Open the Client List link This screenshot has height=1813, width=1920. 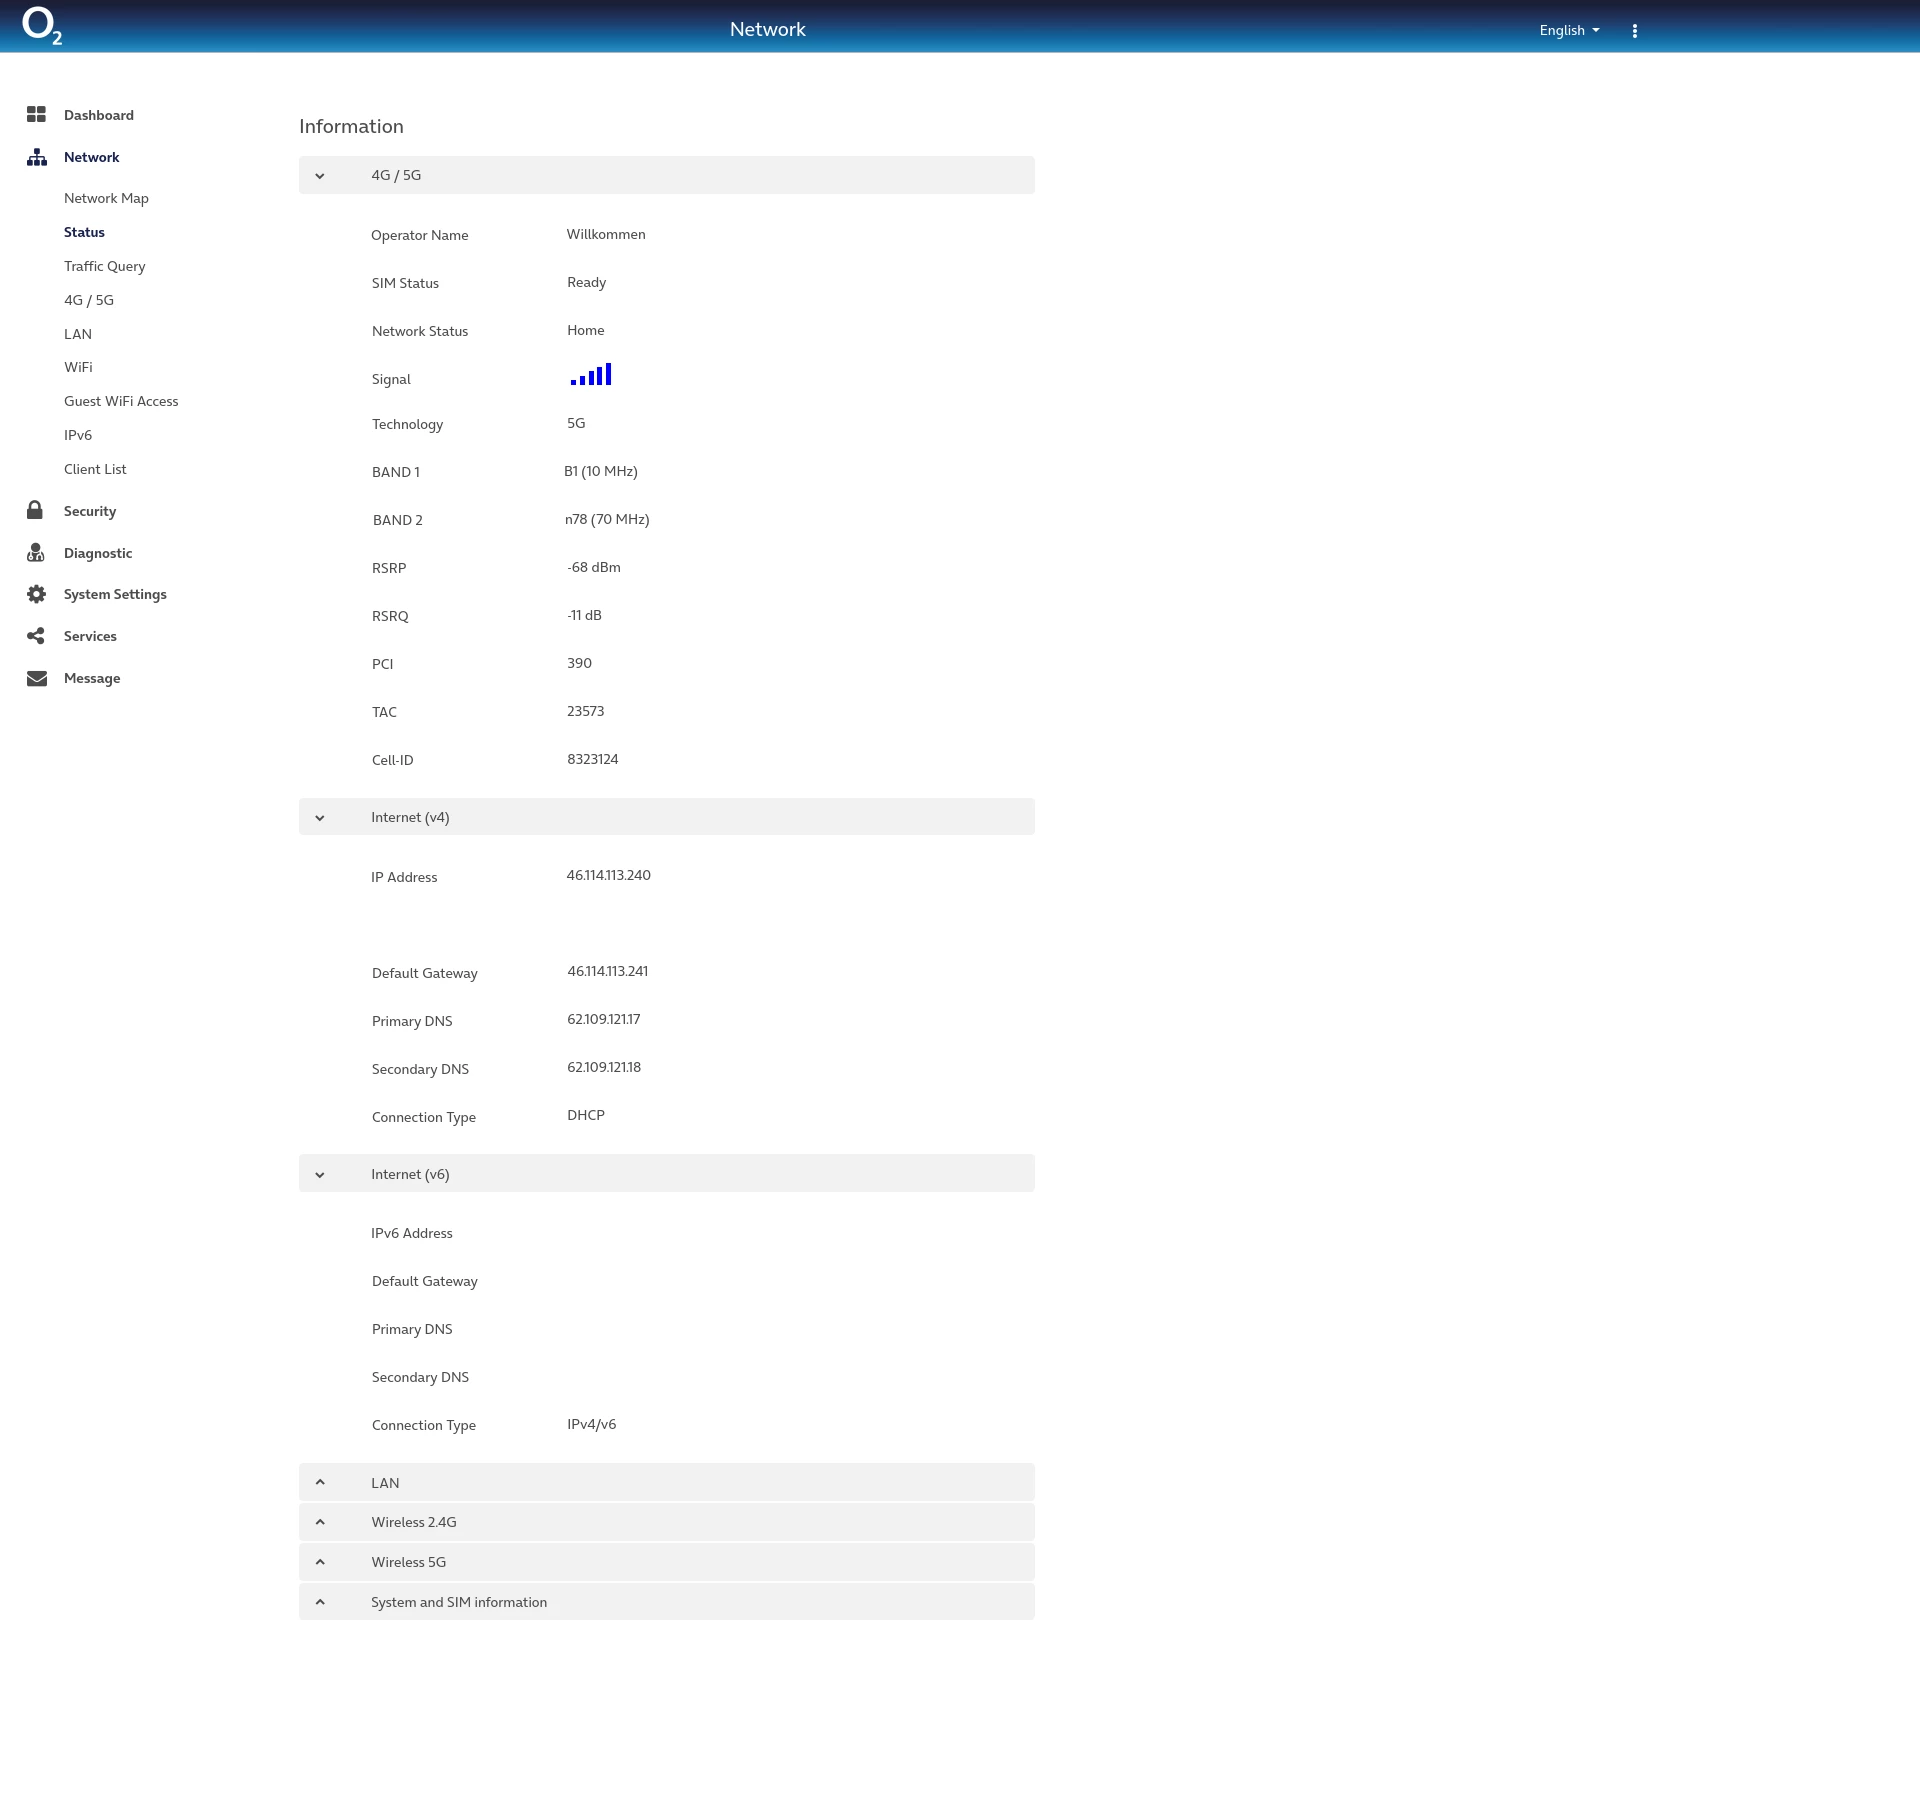pos(95,469)
